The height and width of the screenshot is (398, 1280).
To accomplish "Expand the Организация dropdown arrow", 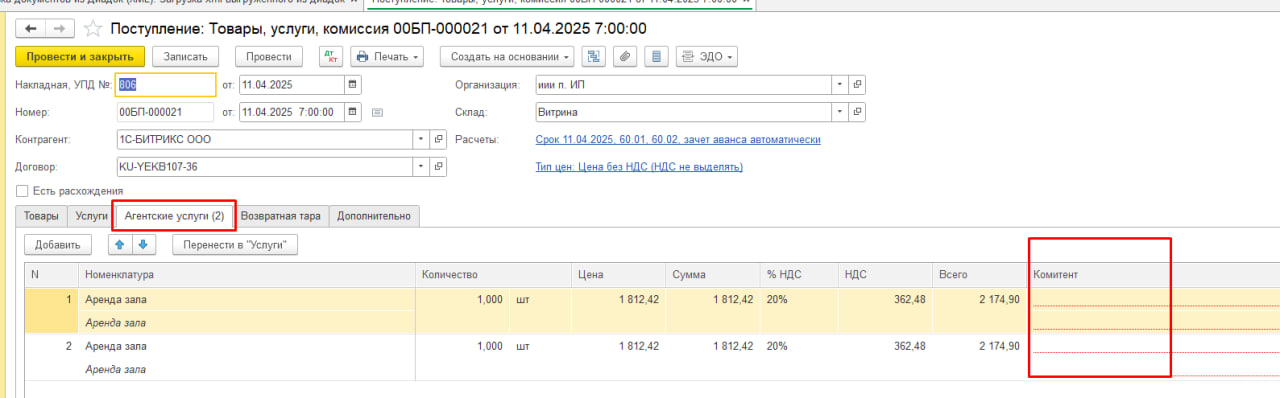I will coord(839,85).
